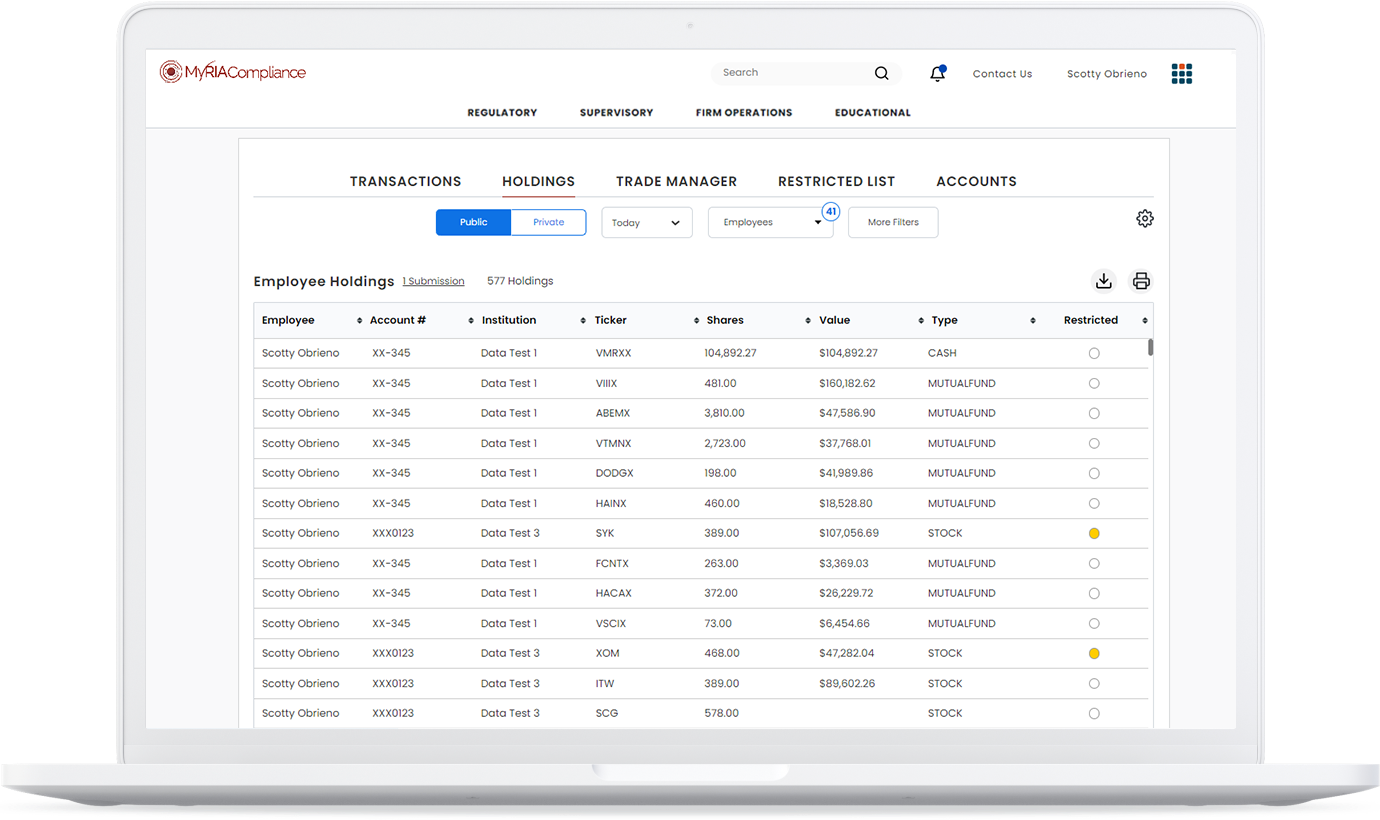1380x820 pixels.
Task: Download the Employee Holdings report
Action: [x=1103, y=281]
